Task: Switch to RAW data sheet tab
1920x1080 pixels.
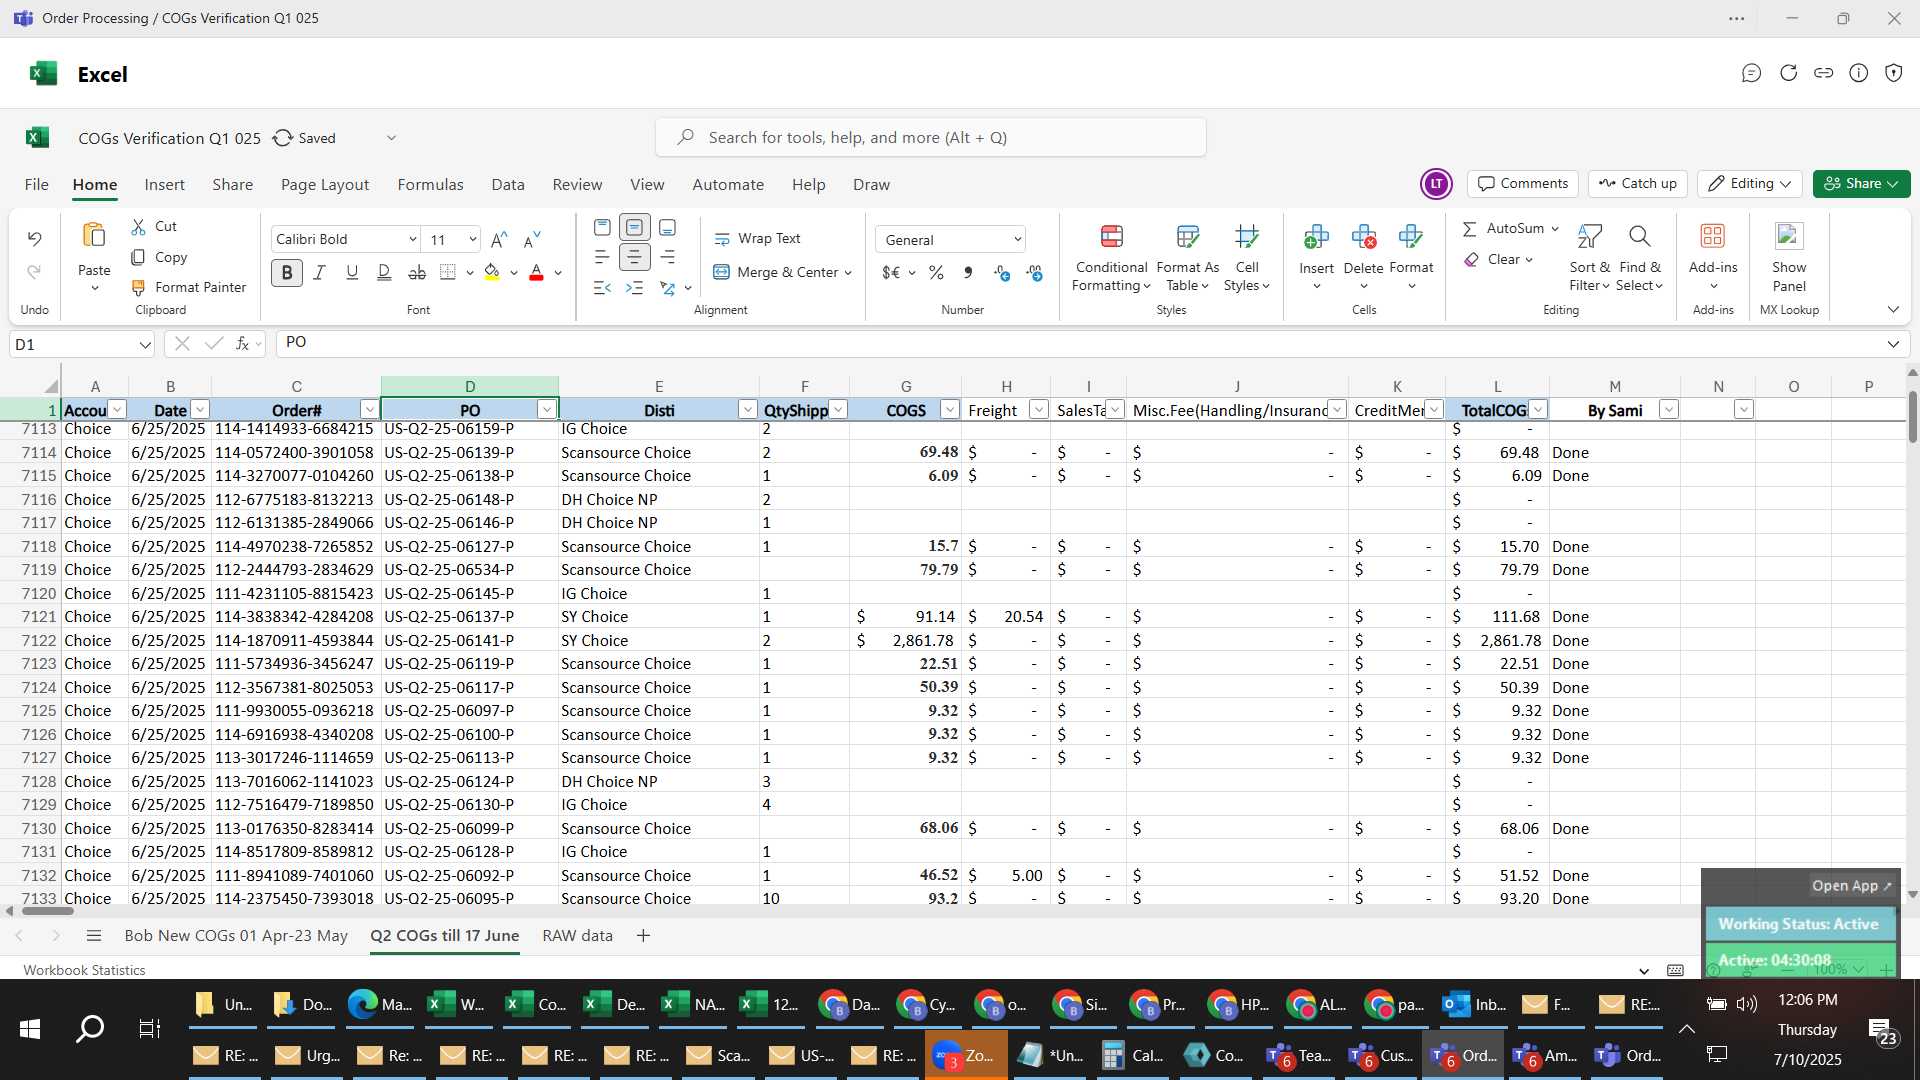Action: click(x=577, y=936)
